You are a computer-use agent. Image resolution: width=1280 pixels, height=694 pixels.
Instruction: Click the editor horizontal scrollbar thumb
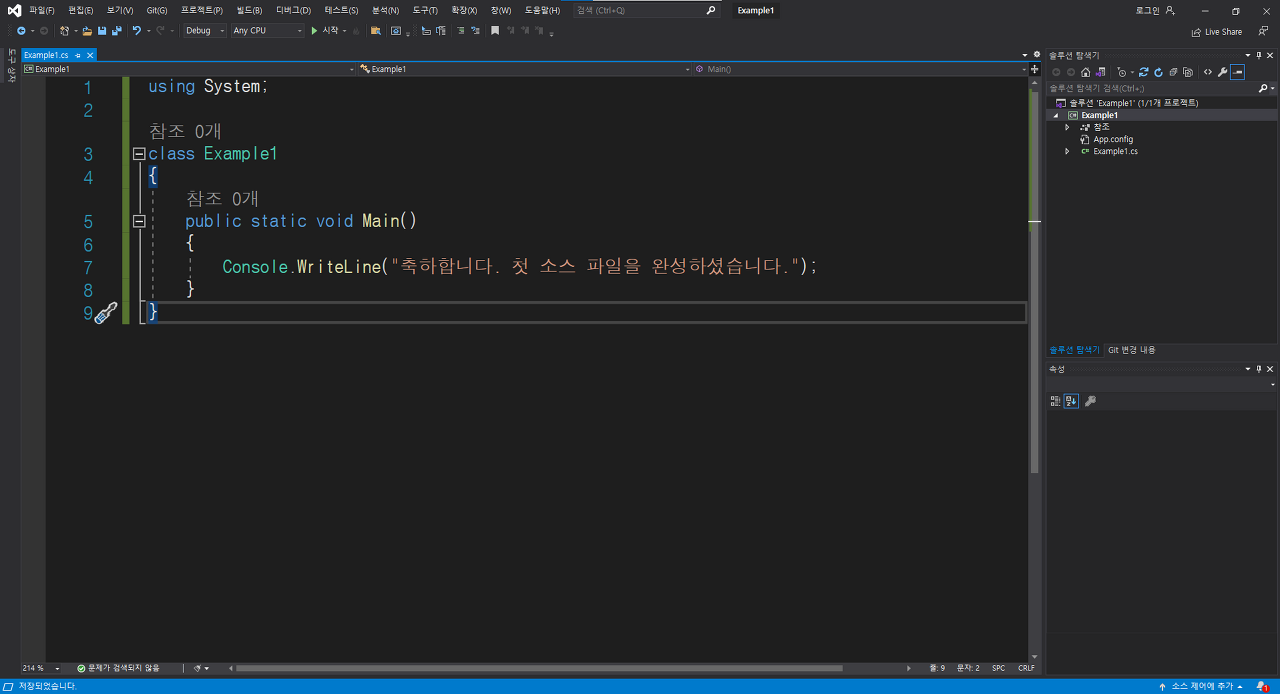pyautogui.click(x=539, y=668)
